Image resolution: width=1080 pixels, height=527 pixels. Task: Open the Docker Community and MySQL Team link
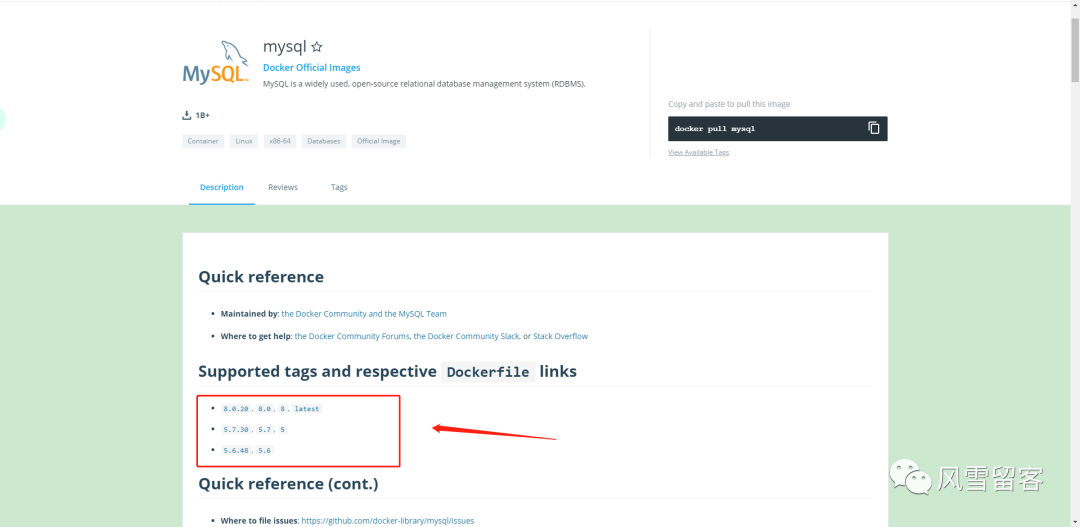click(364, 313)
